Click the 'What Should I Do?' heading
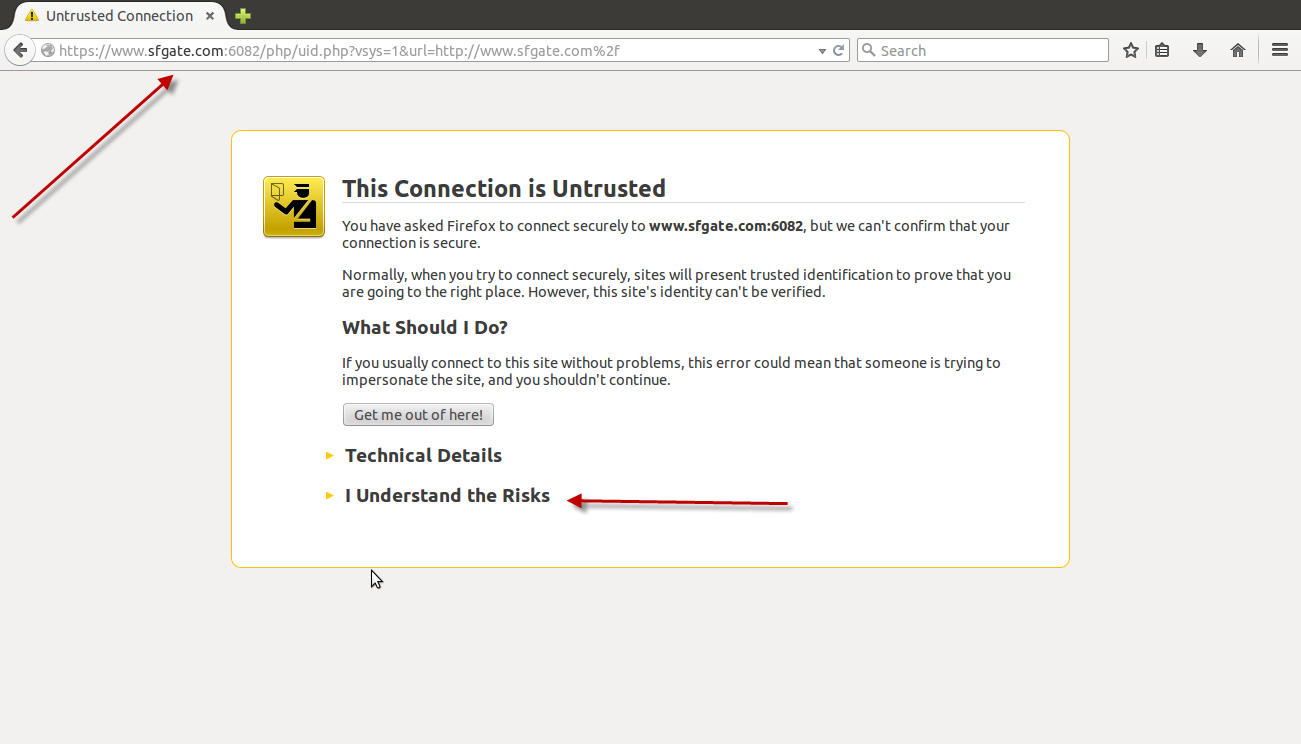The width and height of the screenshot is (1301, 744). 425,328
